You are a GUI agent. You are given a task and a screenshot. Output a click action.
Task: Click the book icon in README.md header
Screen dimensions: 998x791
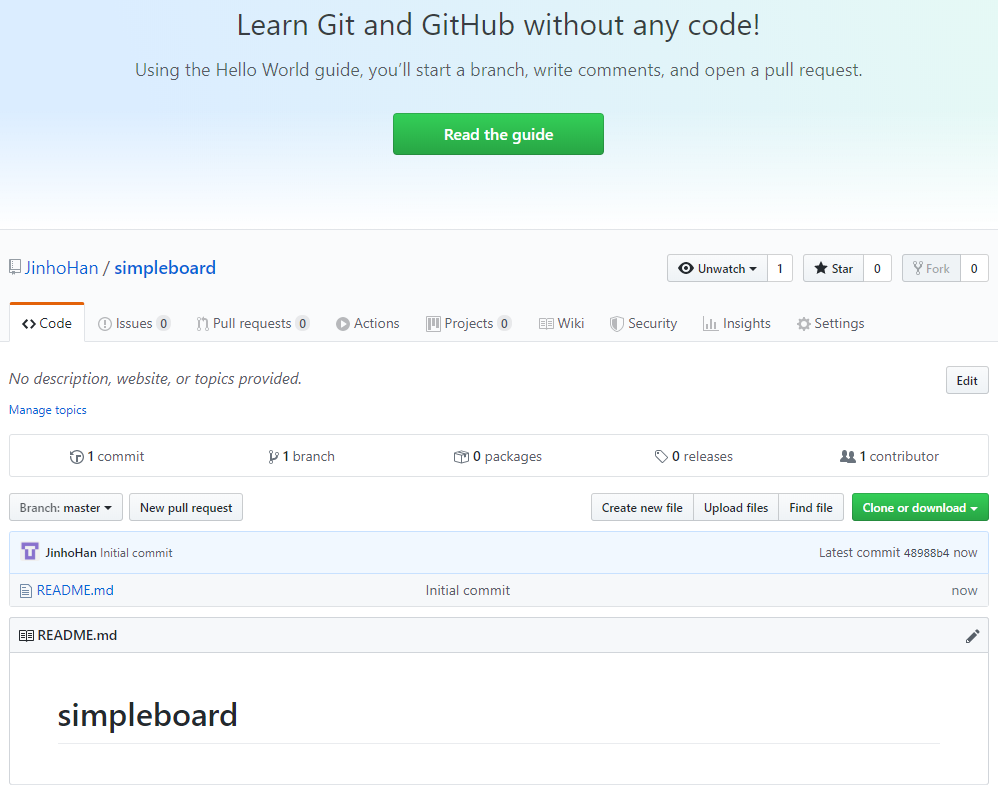[26, 635]
